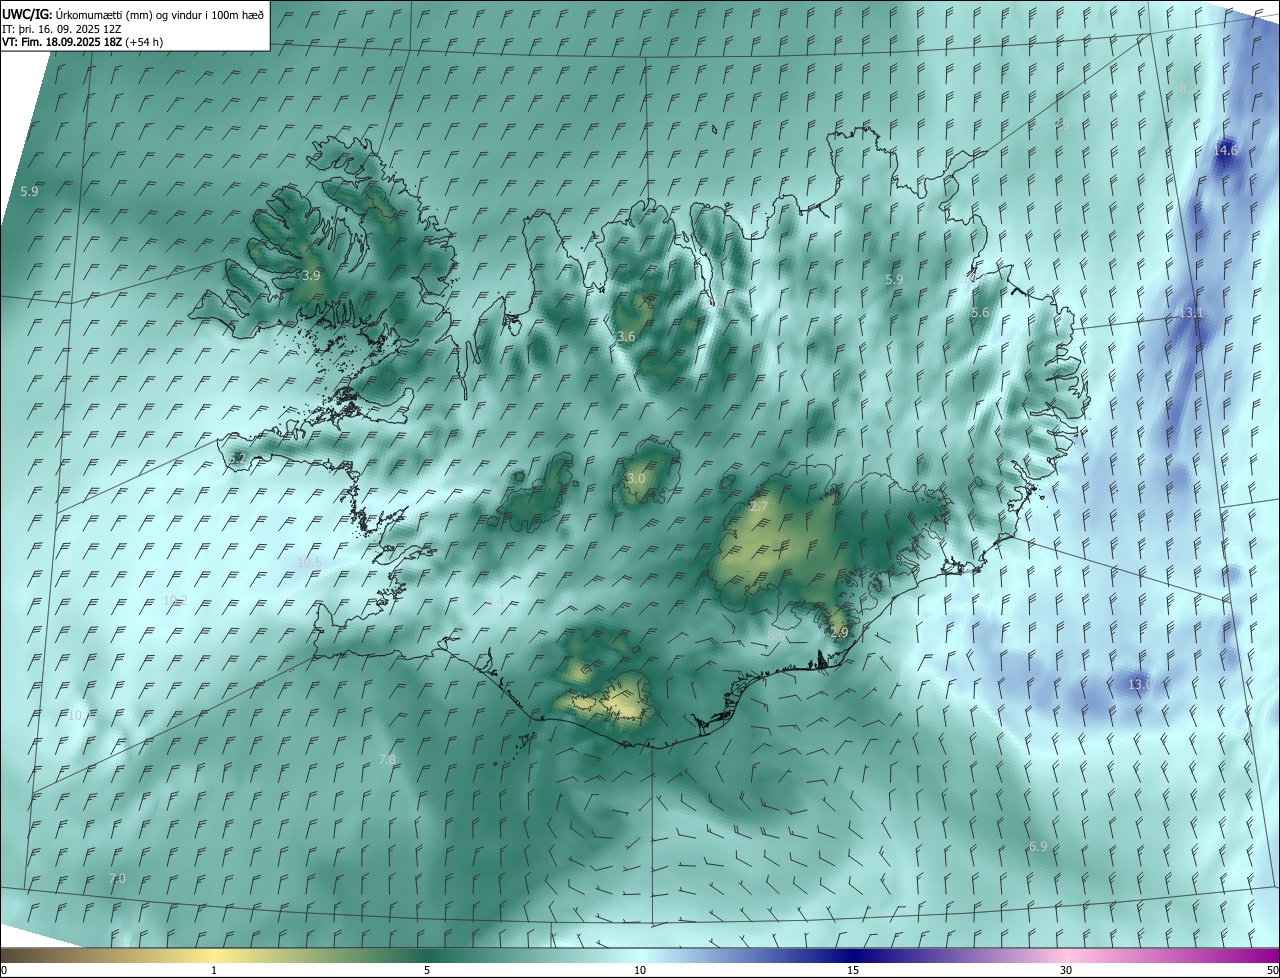Image resolution: width=1280 pixels, height=978 pixels.
Task: Click the legend tick labeled 30
Action: click(1066, 970)
